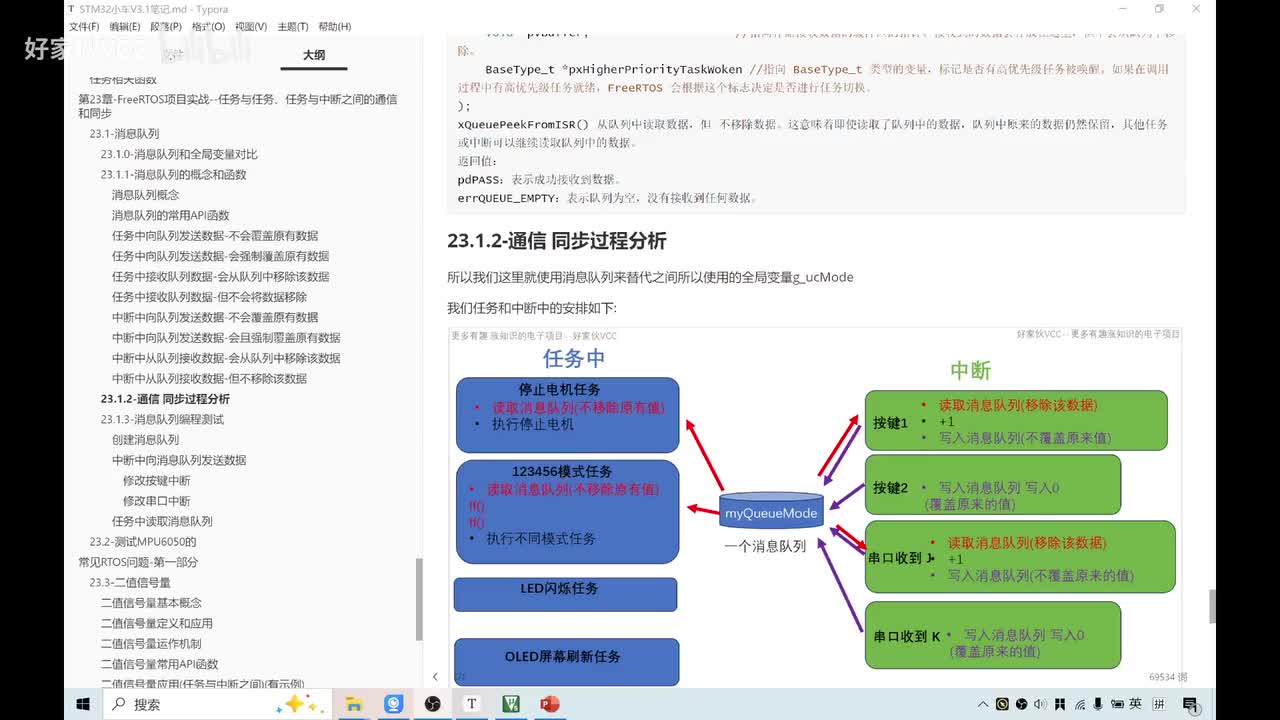Show word count statistics 69534 词
This screenshot has width=1280, height=720.
pyautogui.click(x=1168, y=677)
